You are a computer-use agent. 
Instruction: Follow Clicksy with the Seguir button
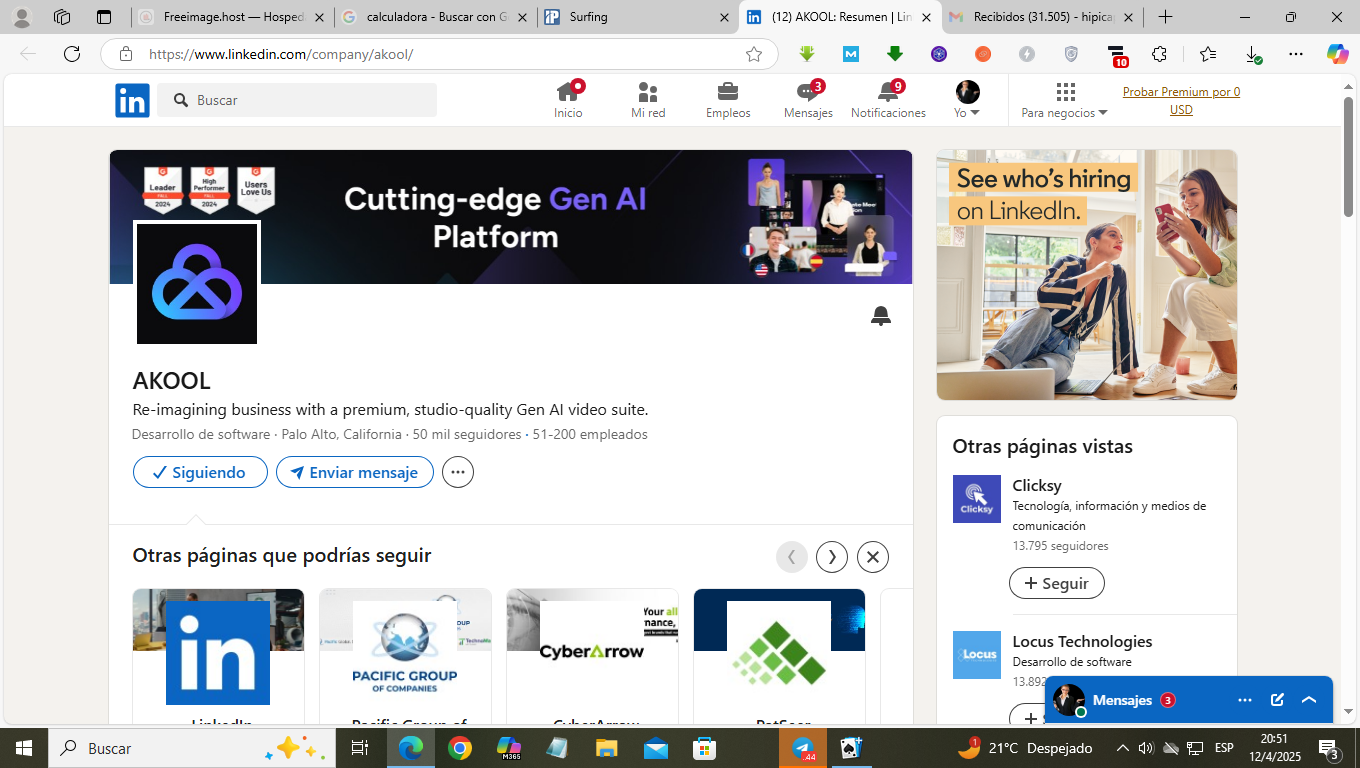pyautogui.click(x=1057, y=583)
